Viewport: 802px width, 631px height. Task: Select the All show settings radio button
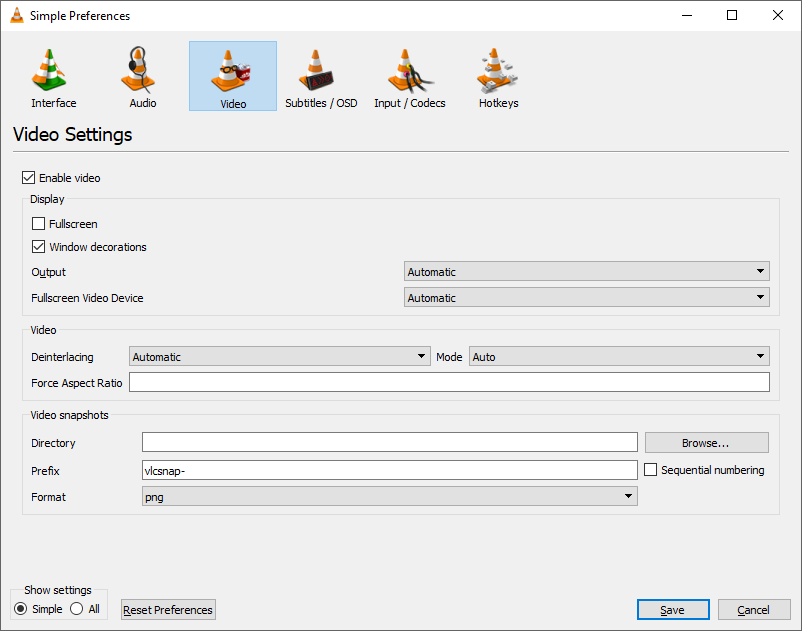pyautogui.click(x=77, y=609)
